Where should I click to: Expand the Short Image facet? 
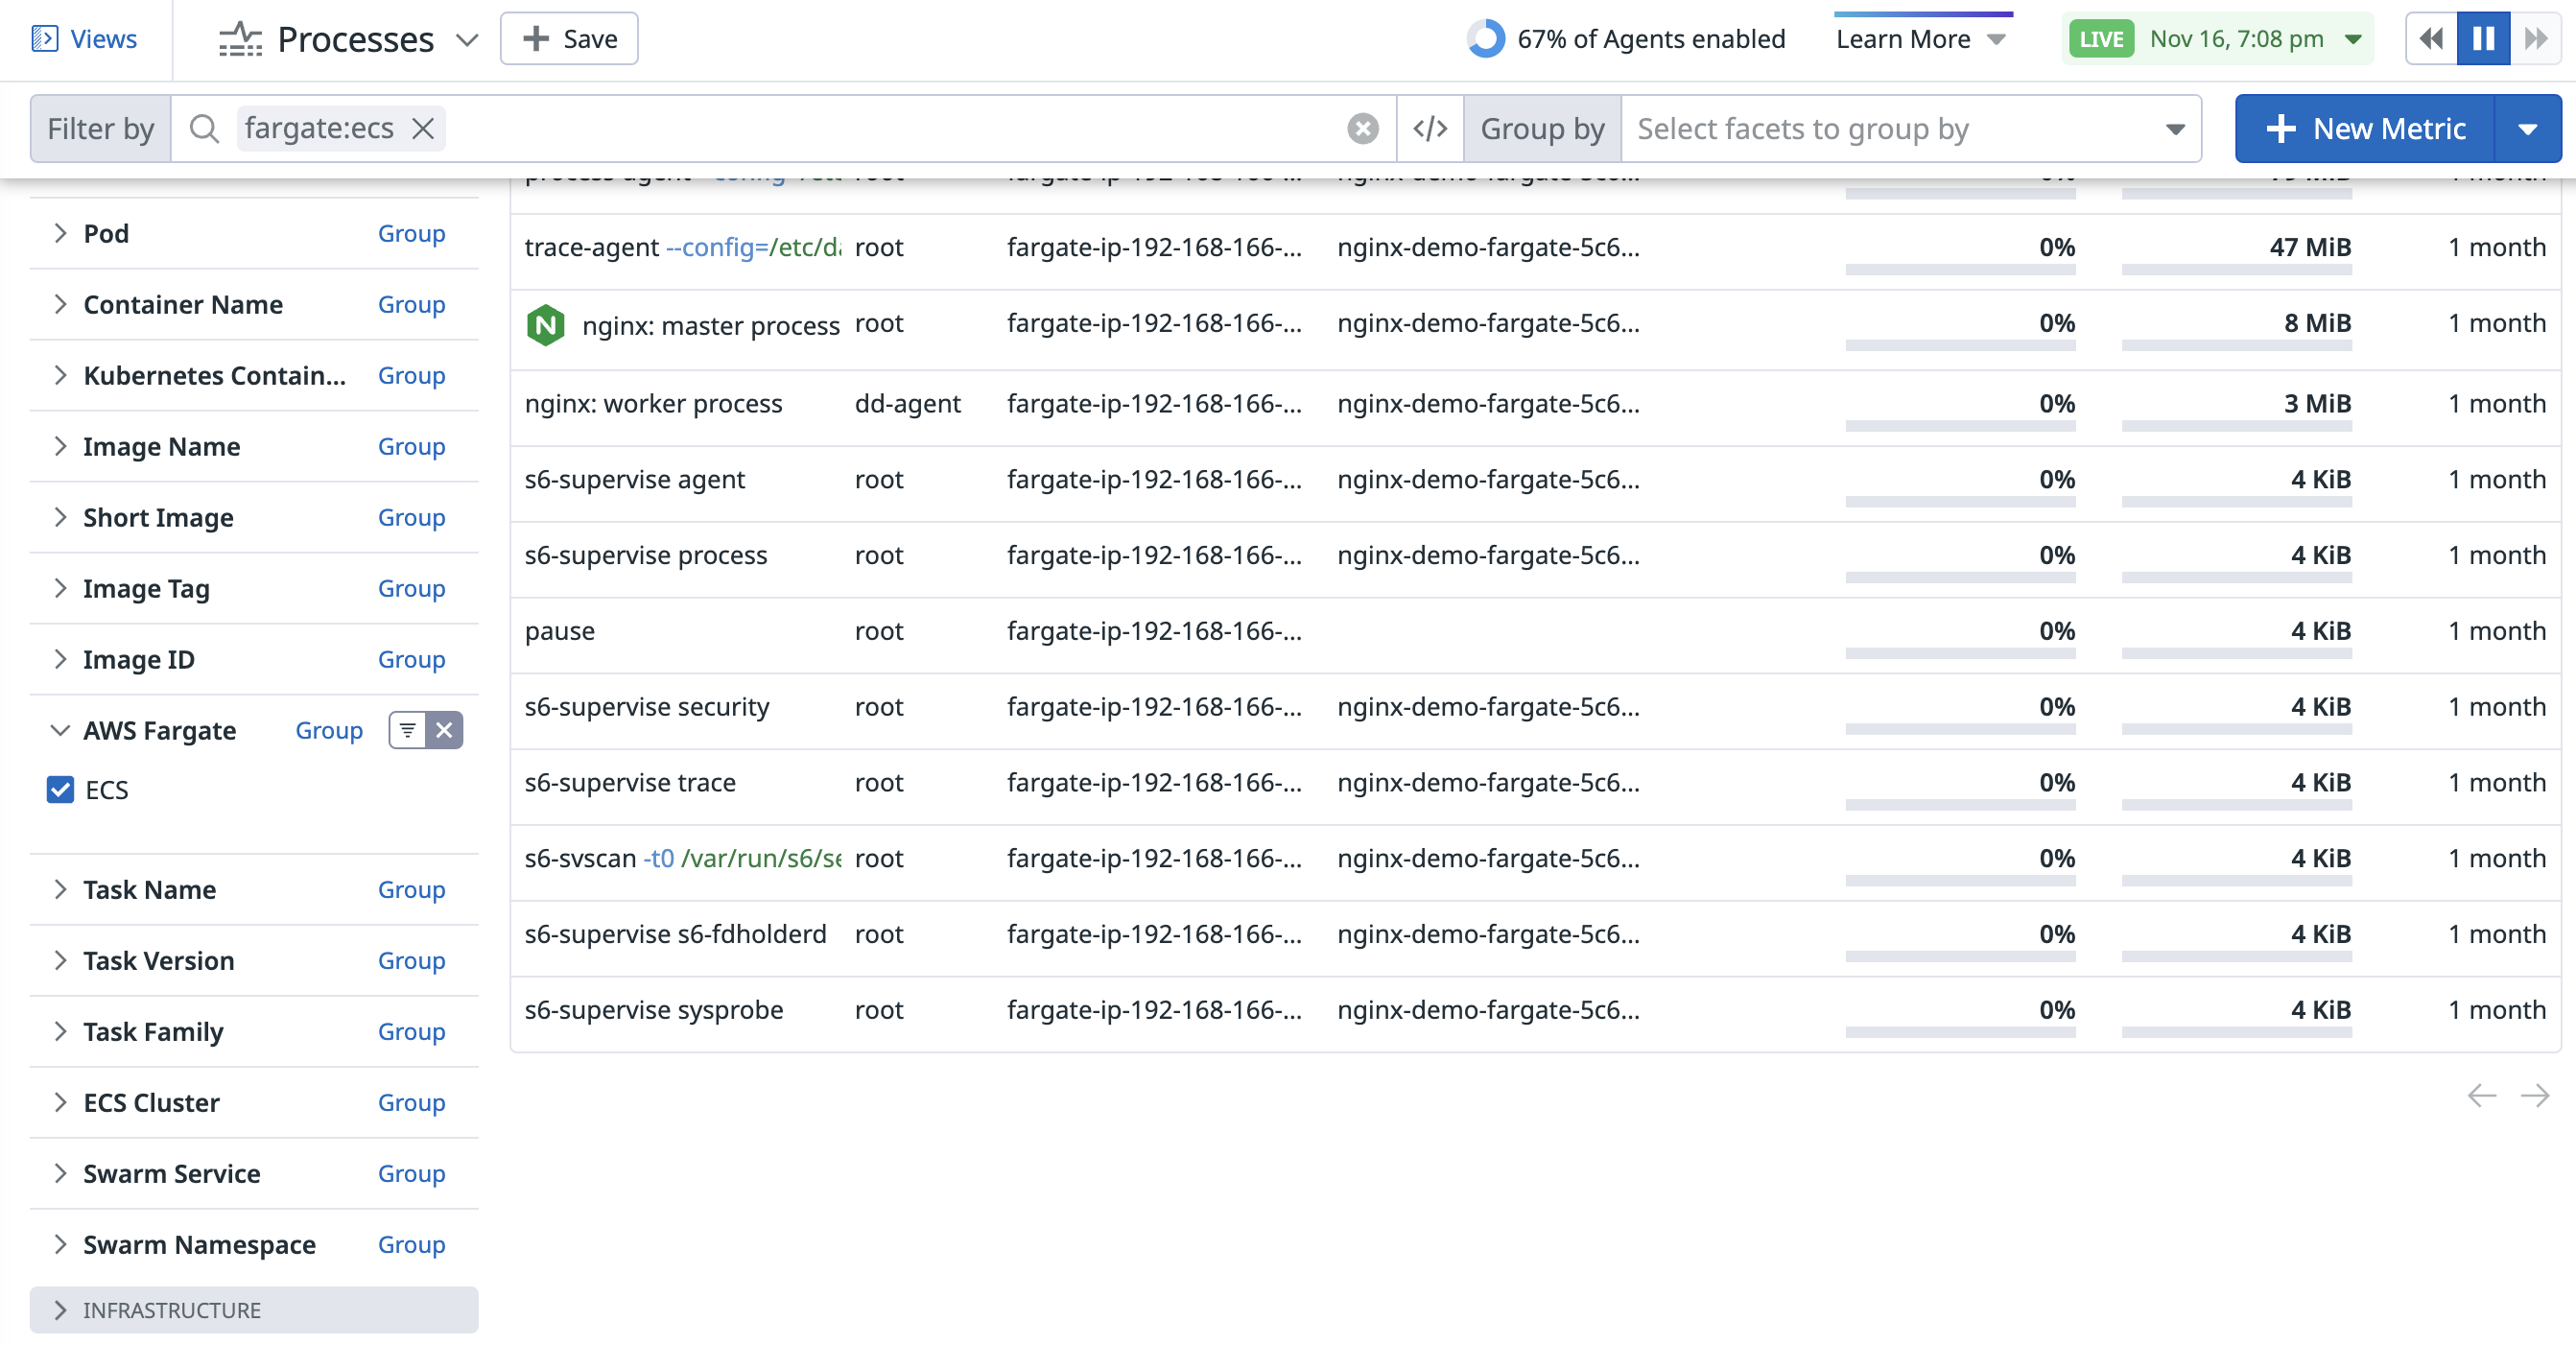click(60, 518)
